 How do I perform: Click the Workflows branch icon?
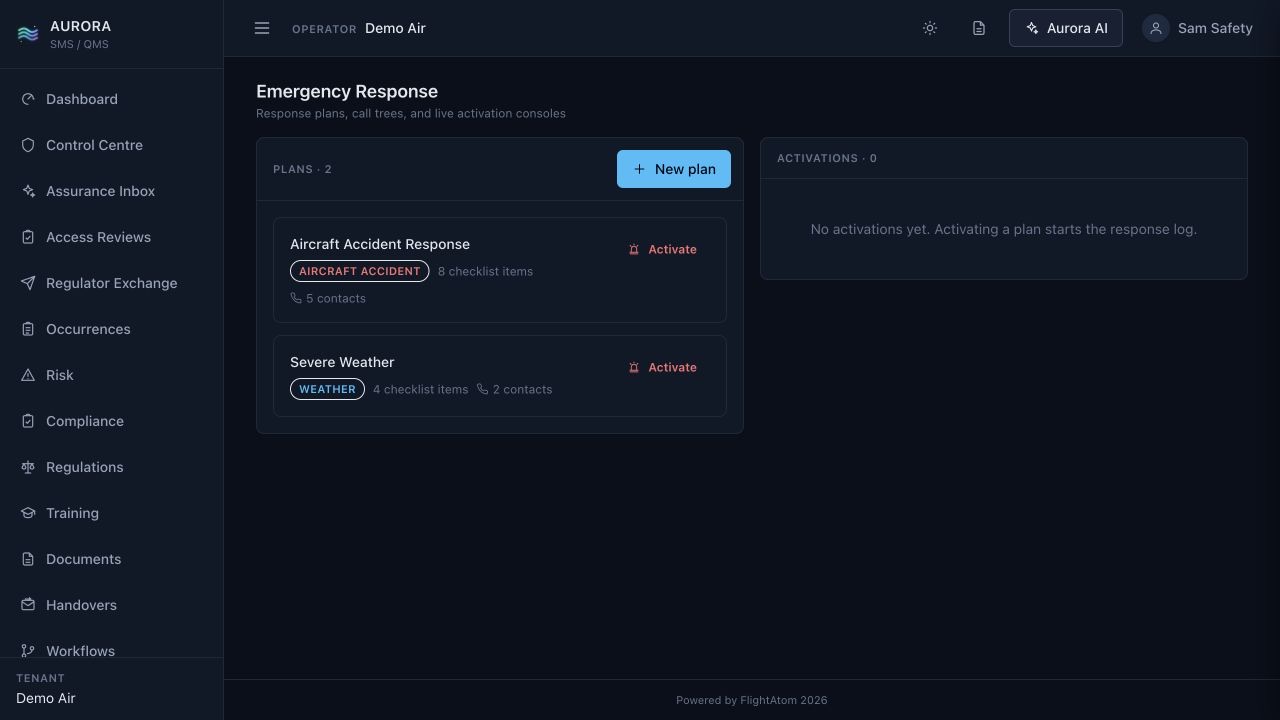pyautogui.click(x=28, y=651)
